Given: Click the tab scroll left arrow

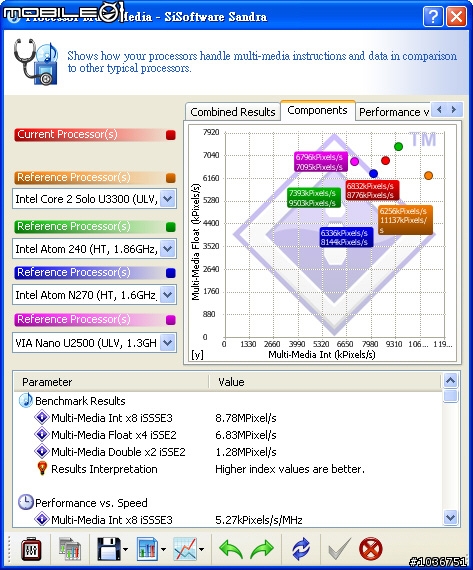Looking at the screenshot, I should [x=439, y=109].
